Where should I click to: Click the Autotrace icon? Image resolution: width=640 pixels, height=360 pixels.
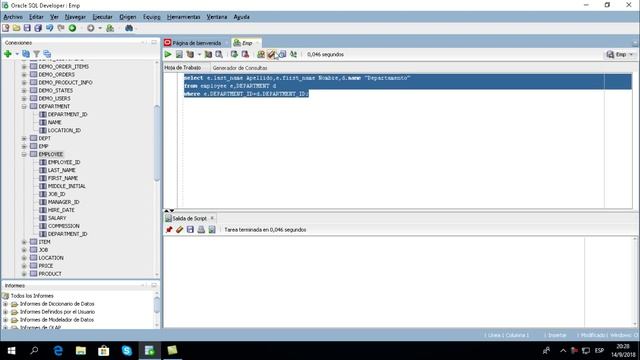point(208,54)
